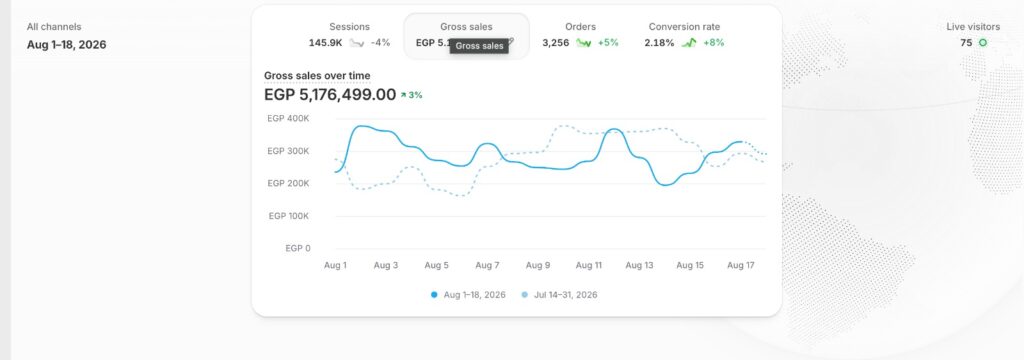This screenshot has width=1024, height=360.
Task: Click the EGP 400K axis label
Action: pyautogui.click(x=288, y=118)
